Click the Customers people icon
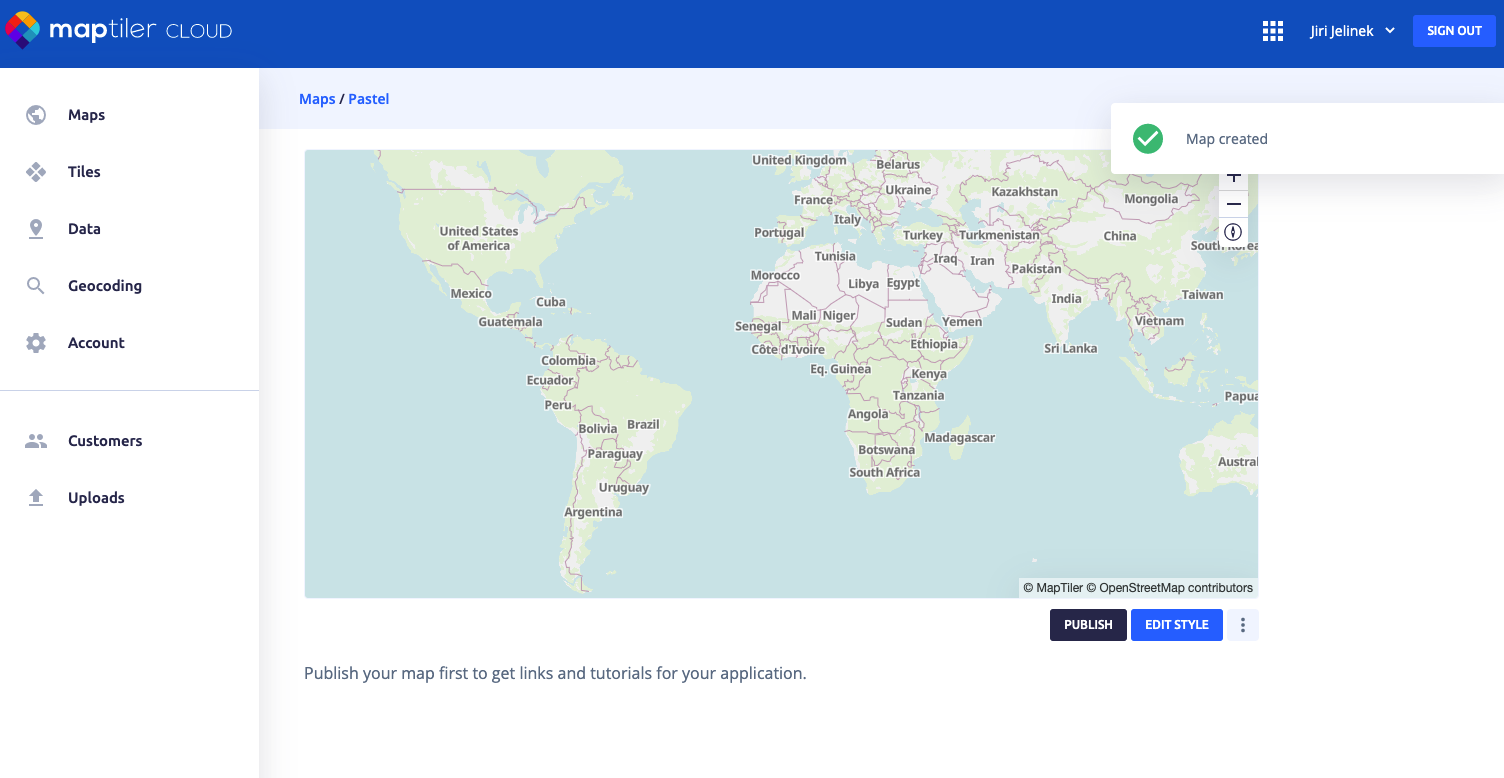 36,441
